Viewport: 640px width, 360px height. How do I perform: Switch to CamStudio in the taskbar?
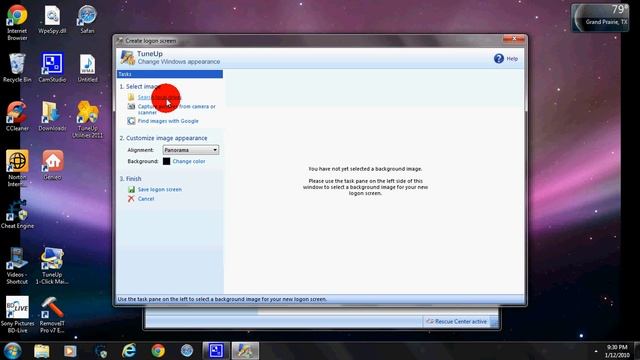216,351
